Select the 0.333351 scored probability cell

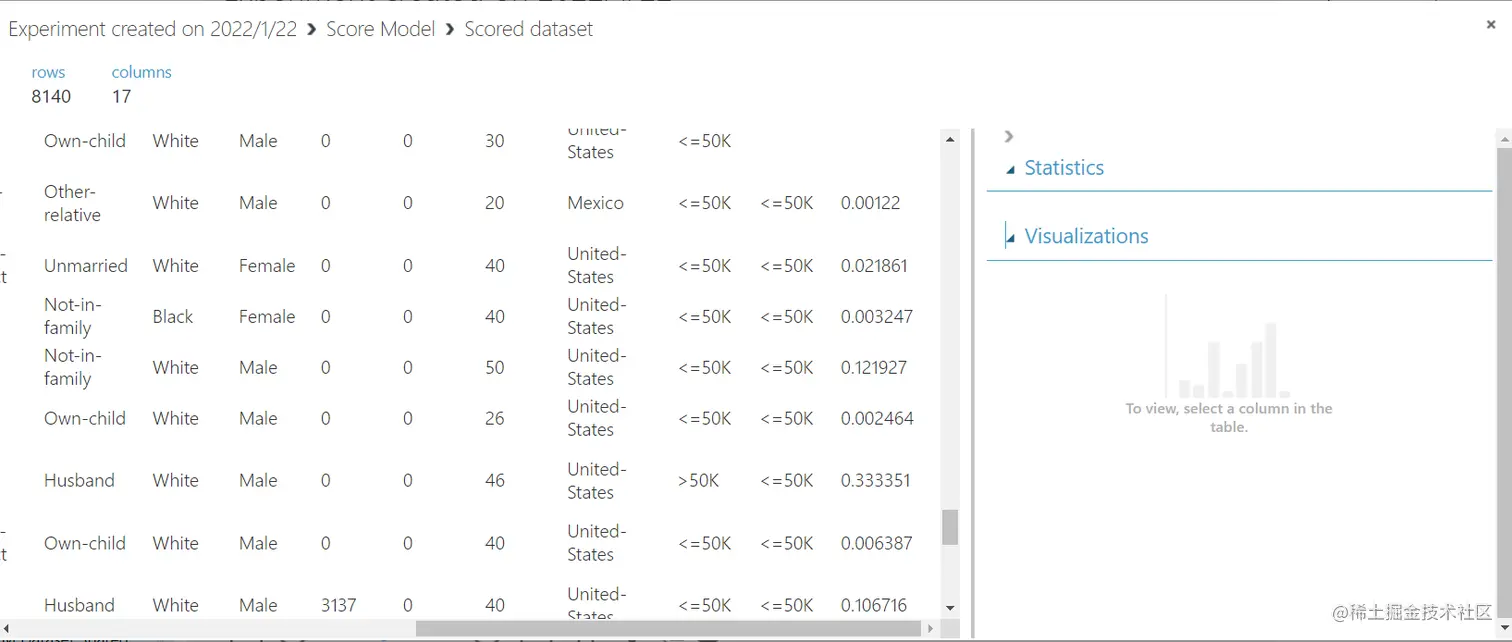(876, 481)
